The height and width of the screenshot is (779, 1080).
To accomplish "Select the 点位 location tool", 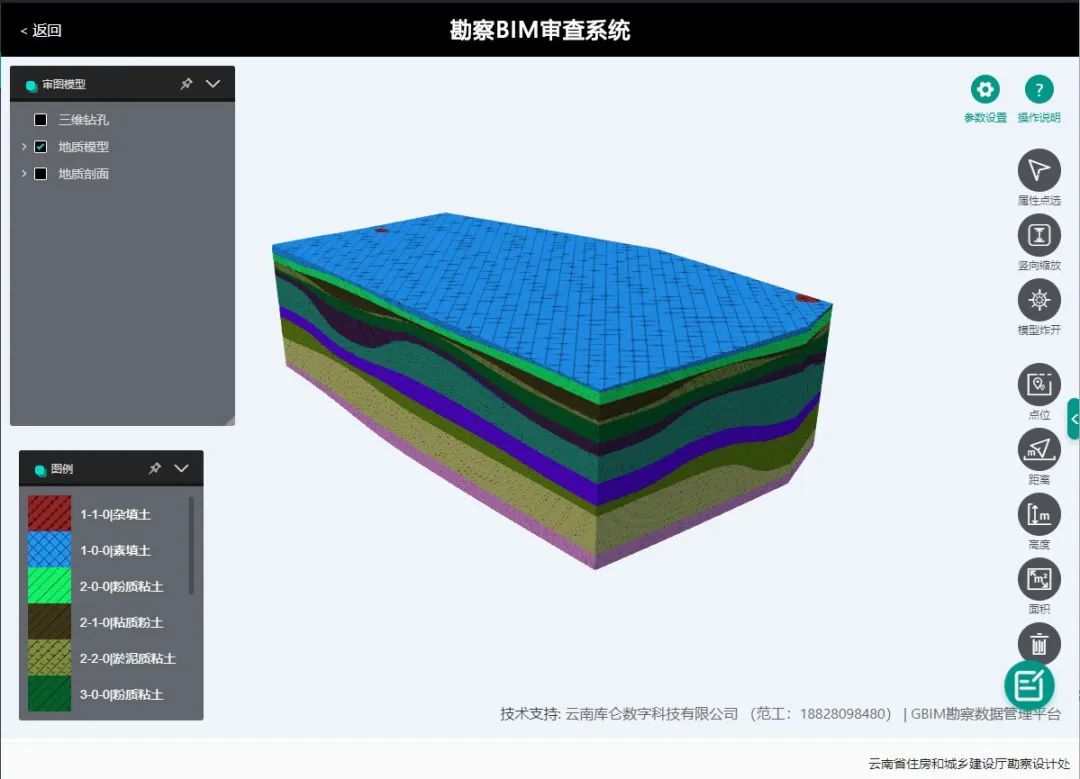I will pyautogui.click(x=1039, y=384).
